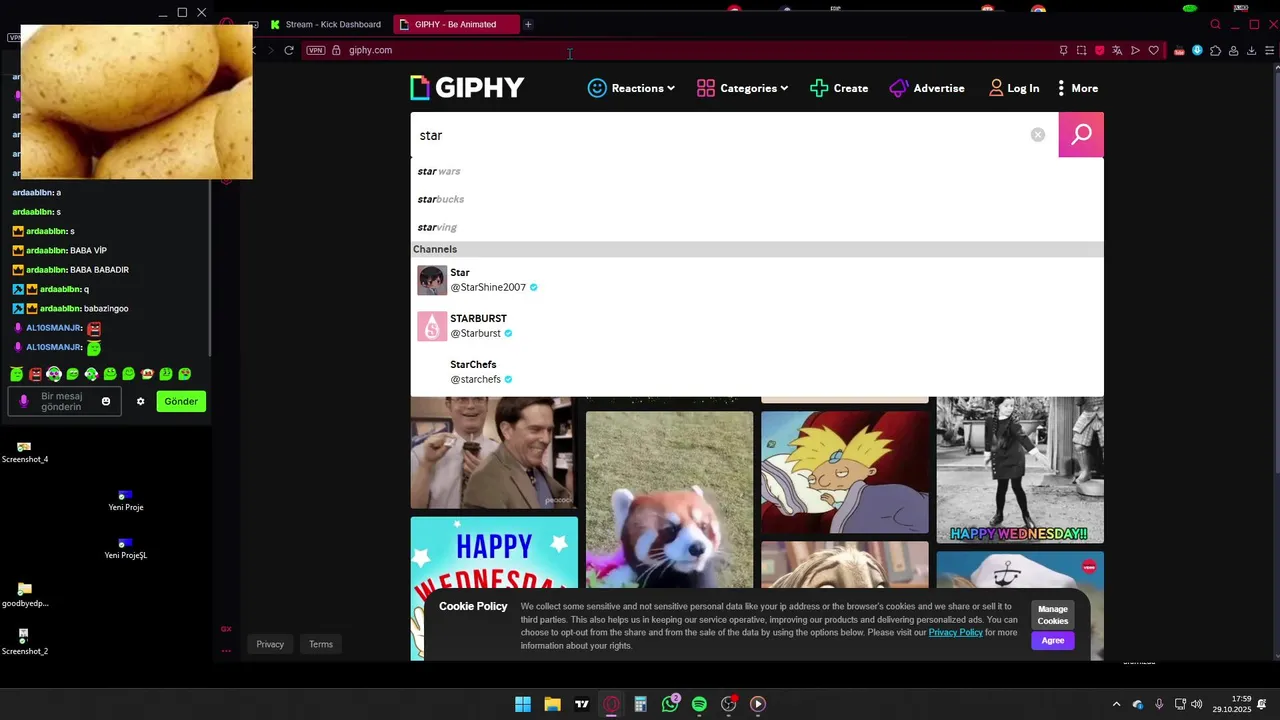
Task: Select the 'starbucks' search suggestion
Action: (441, 199)
